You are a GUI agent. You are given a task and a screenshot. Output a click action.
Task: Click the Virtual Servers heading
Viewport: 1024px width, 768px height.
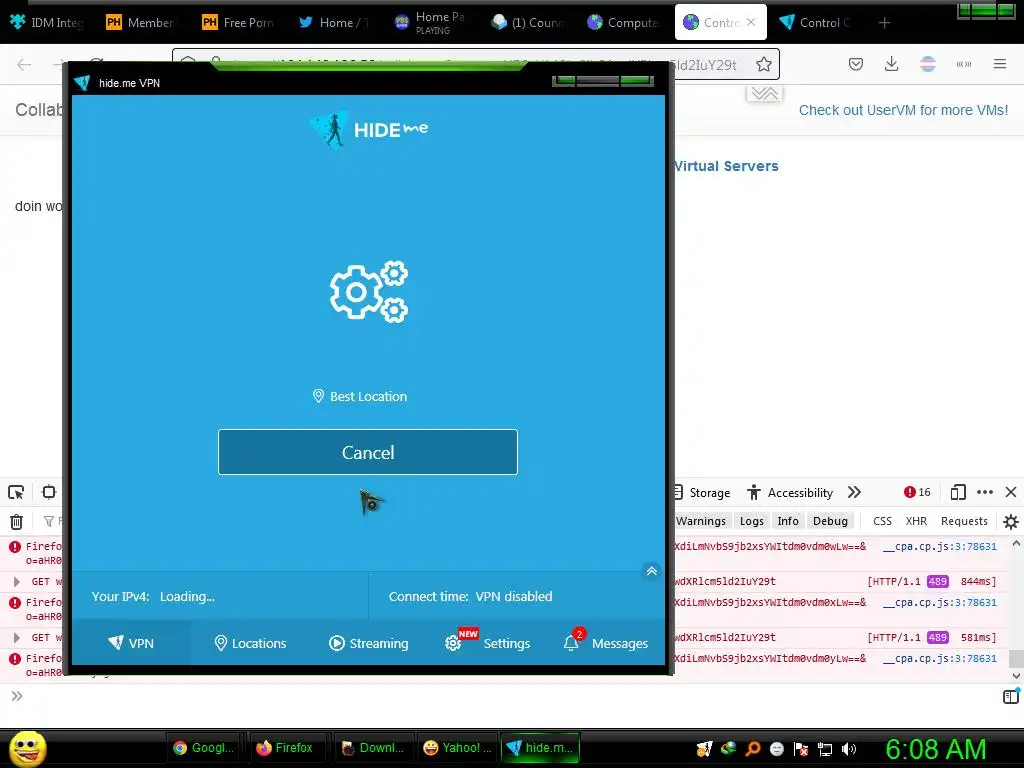726,166
